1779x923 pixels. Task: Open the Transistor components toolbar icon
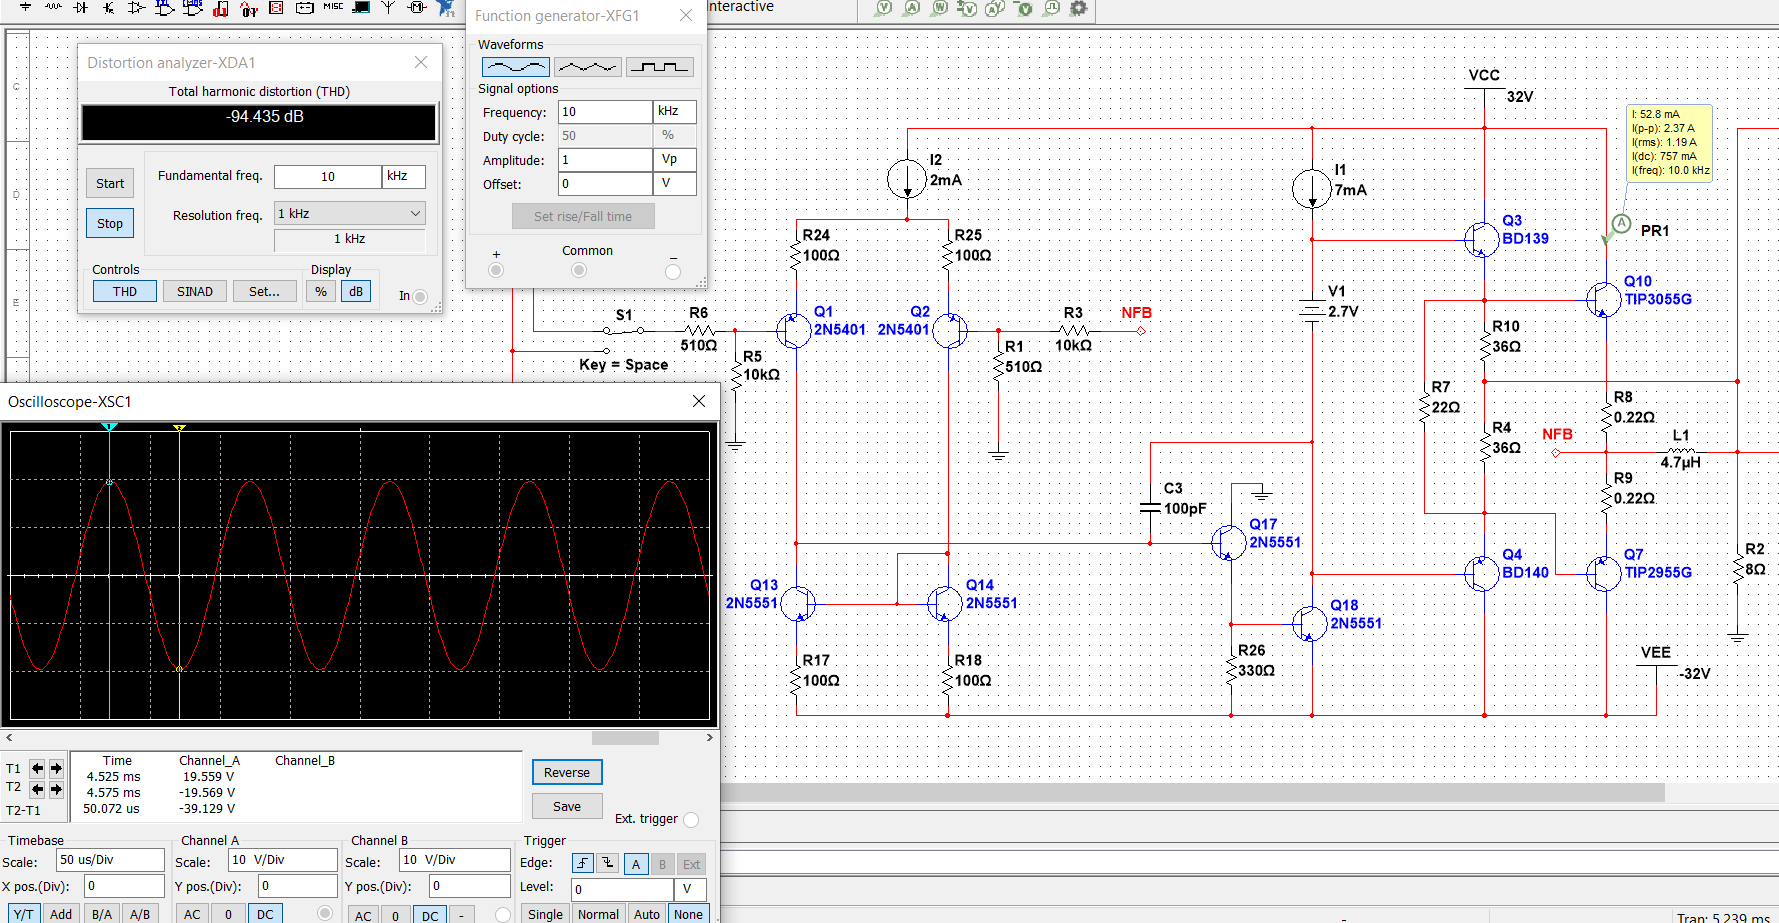[108, 6]
